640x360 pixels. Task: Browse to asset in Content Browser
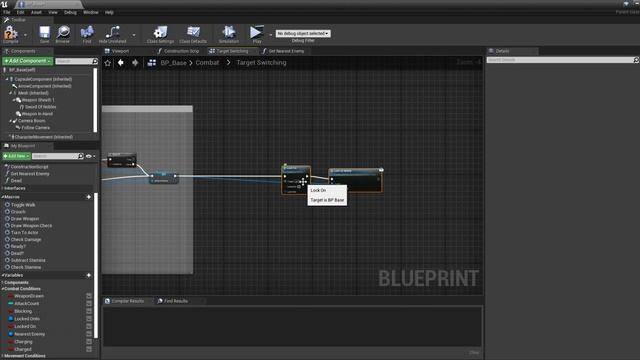[63, 33]
